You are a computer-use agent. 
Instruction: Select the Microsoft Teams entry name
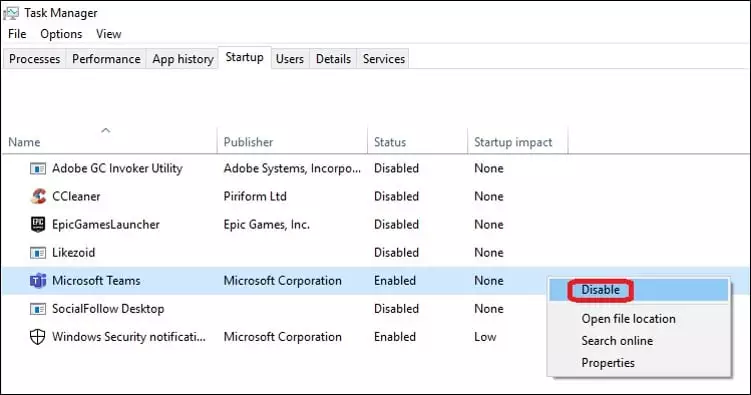coord(96,281)
